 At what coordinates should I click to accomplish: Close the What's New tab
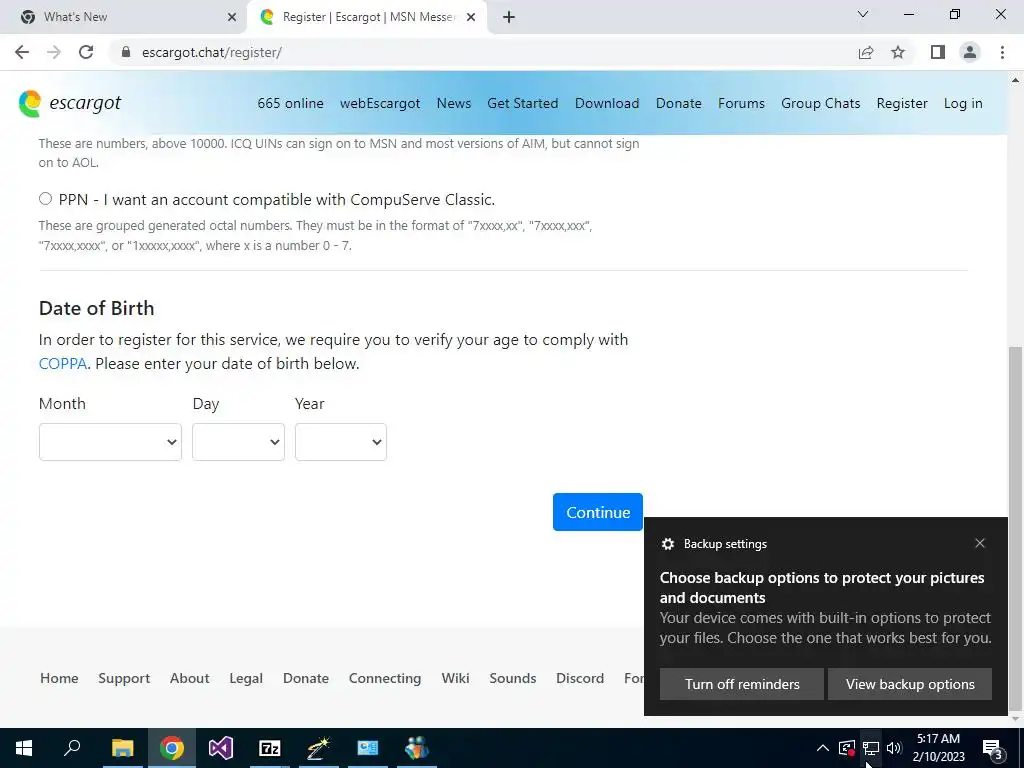click(x=232, y=18)
